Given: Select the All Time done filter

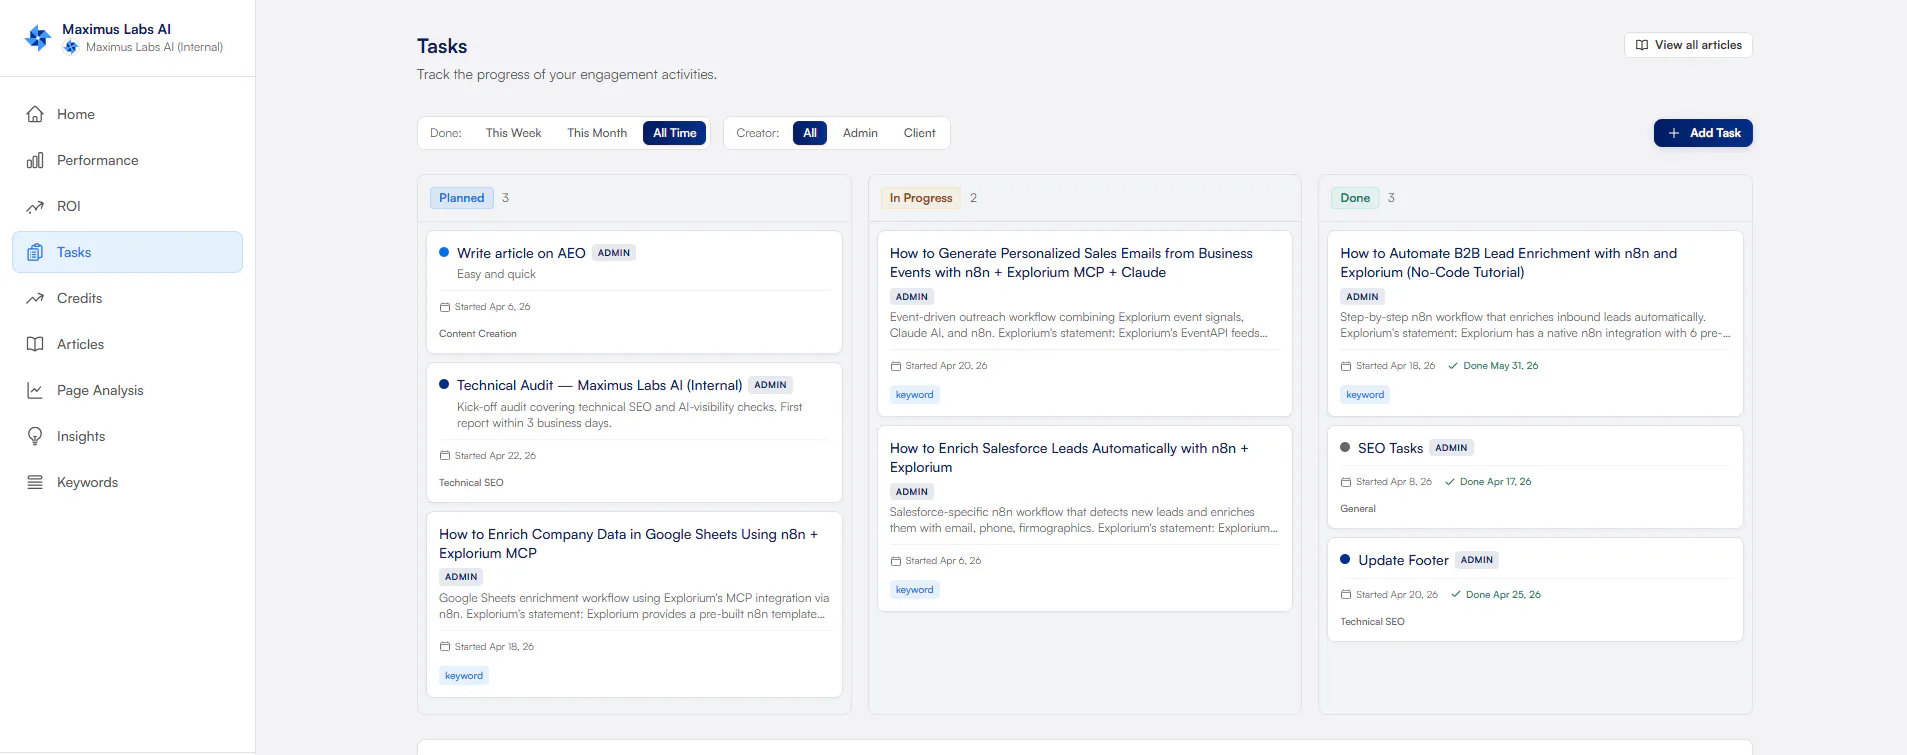Looking at the screenshot, I should (675, 133).
